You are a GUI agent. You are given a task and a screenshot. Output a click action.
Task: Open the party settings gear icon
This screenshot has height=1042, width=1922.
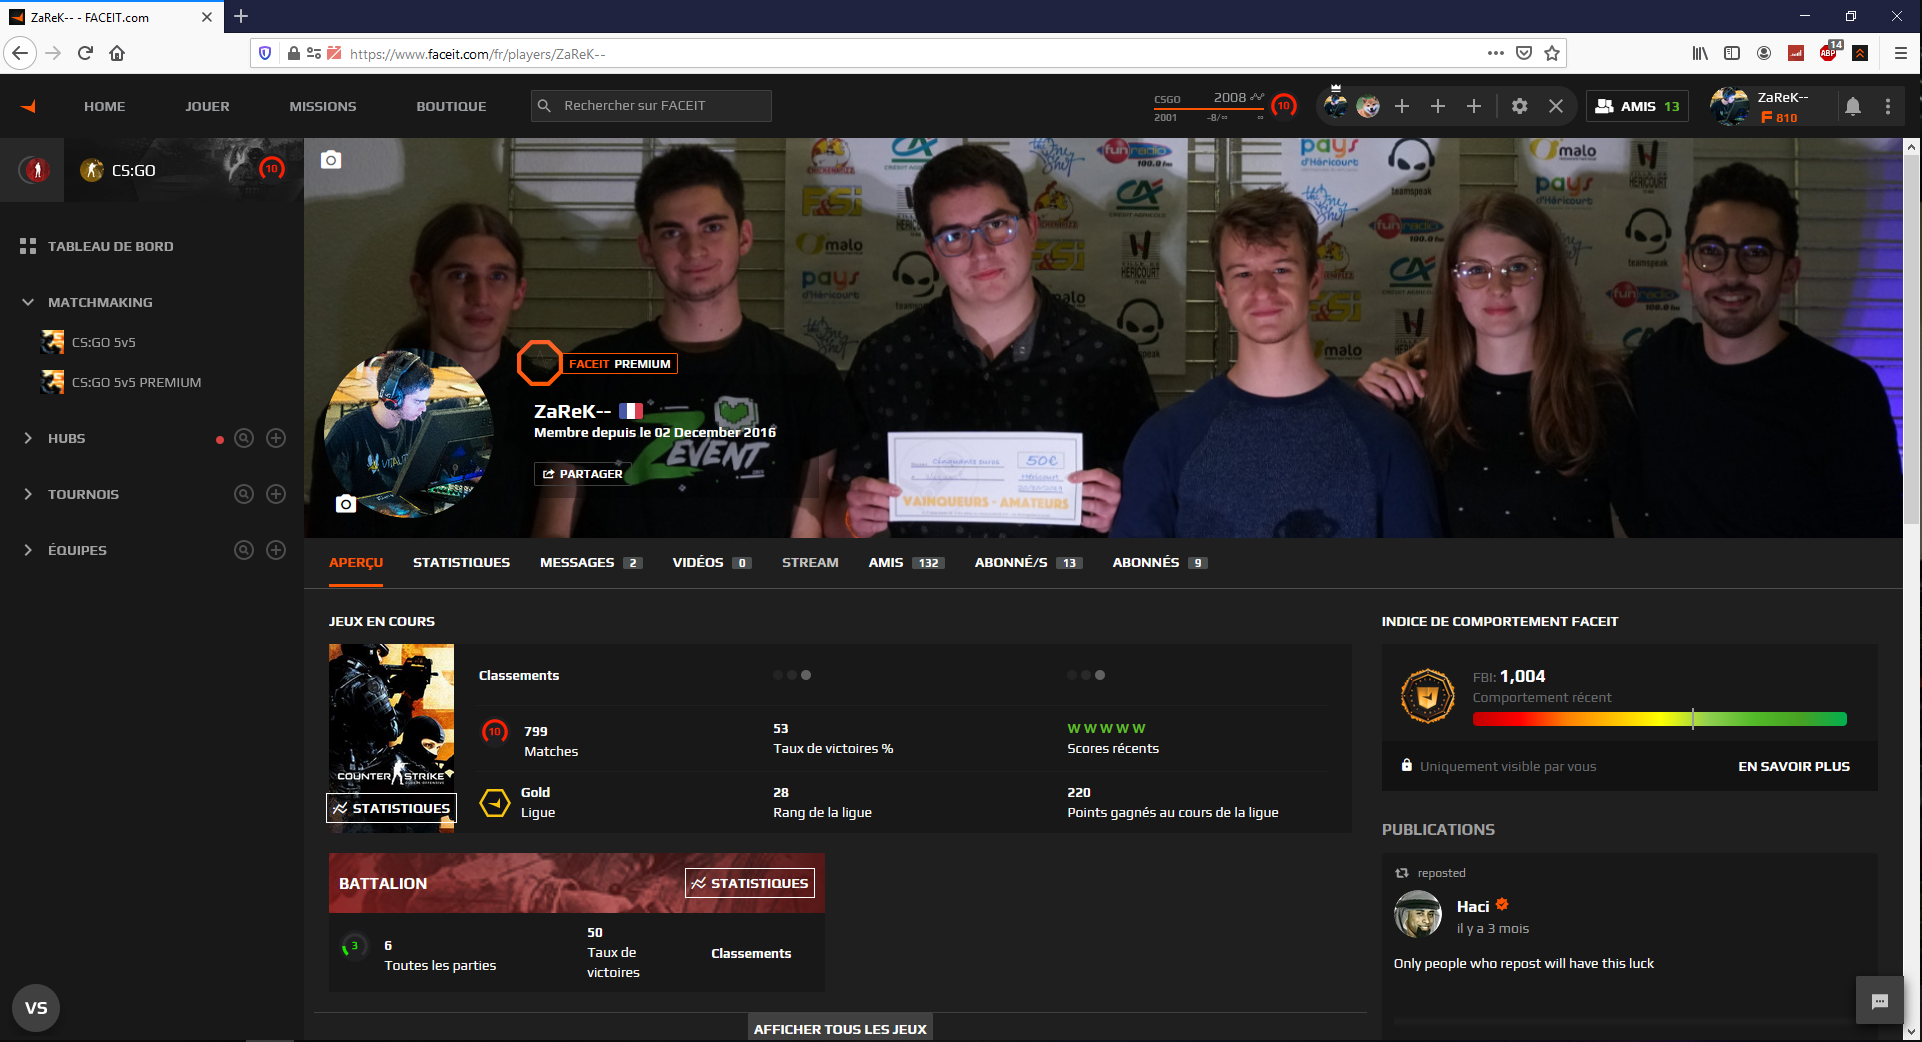click(1520, 106)
